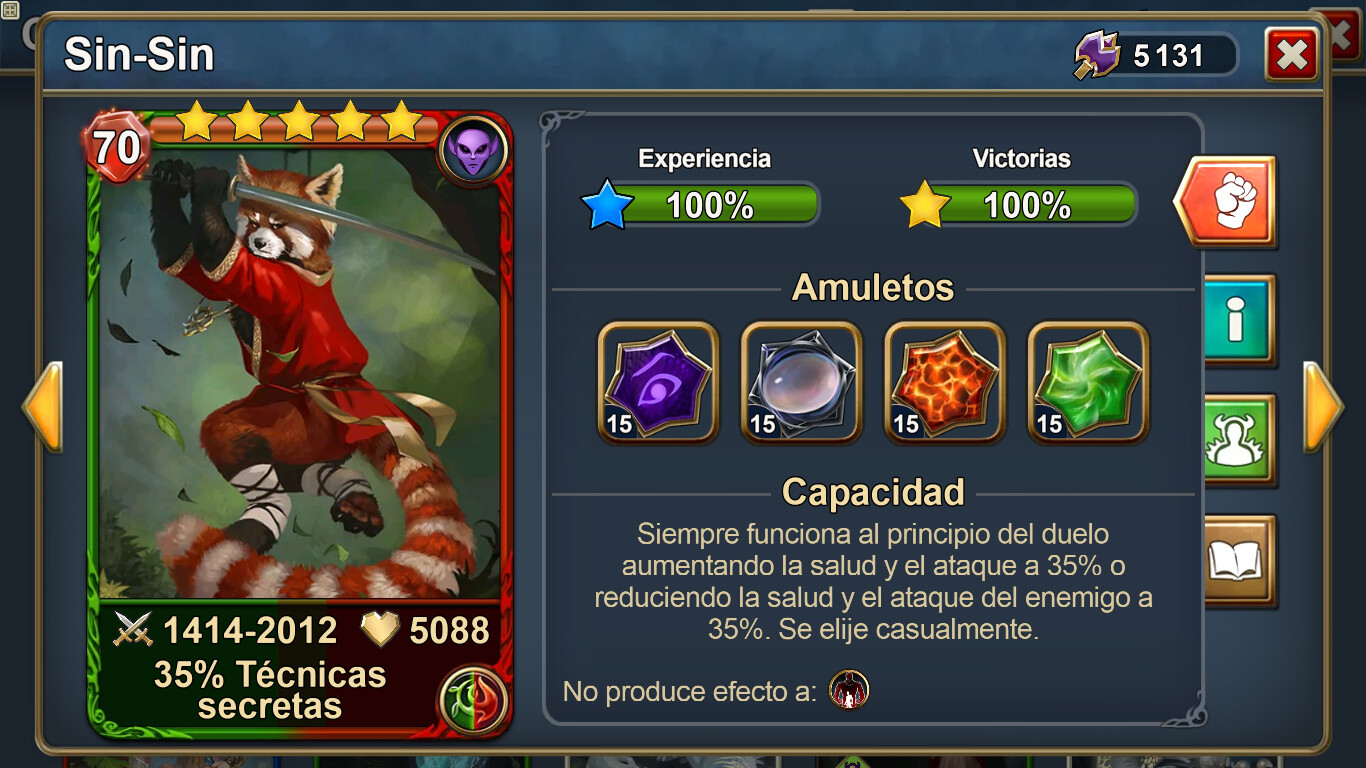This screenshot has height=768, width=1366.
Task: Click the immune hero icon beside 'No produce efecto a'
Action: 849,690
